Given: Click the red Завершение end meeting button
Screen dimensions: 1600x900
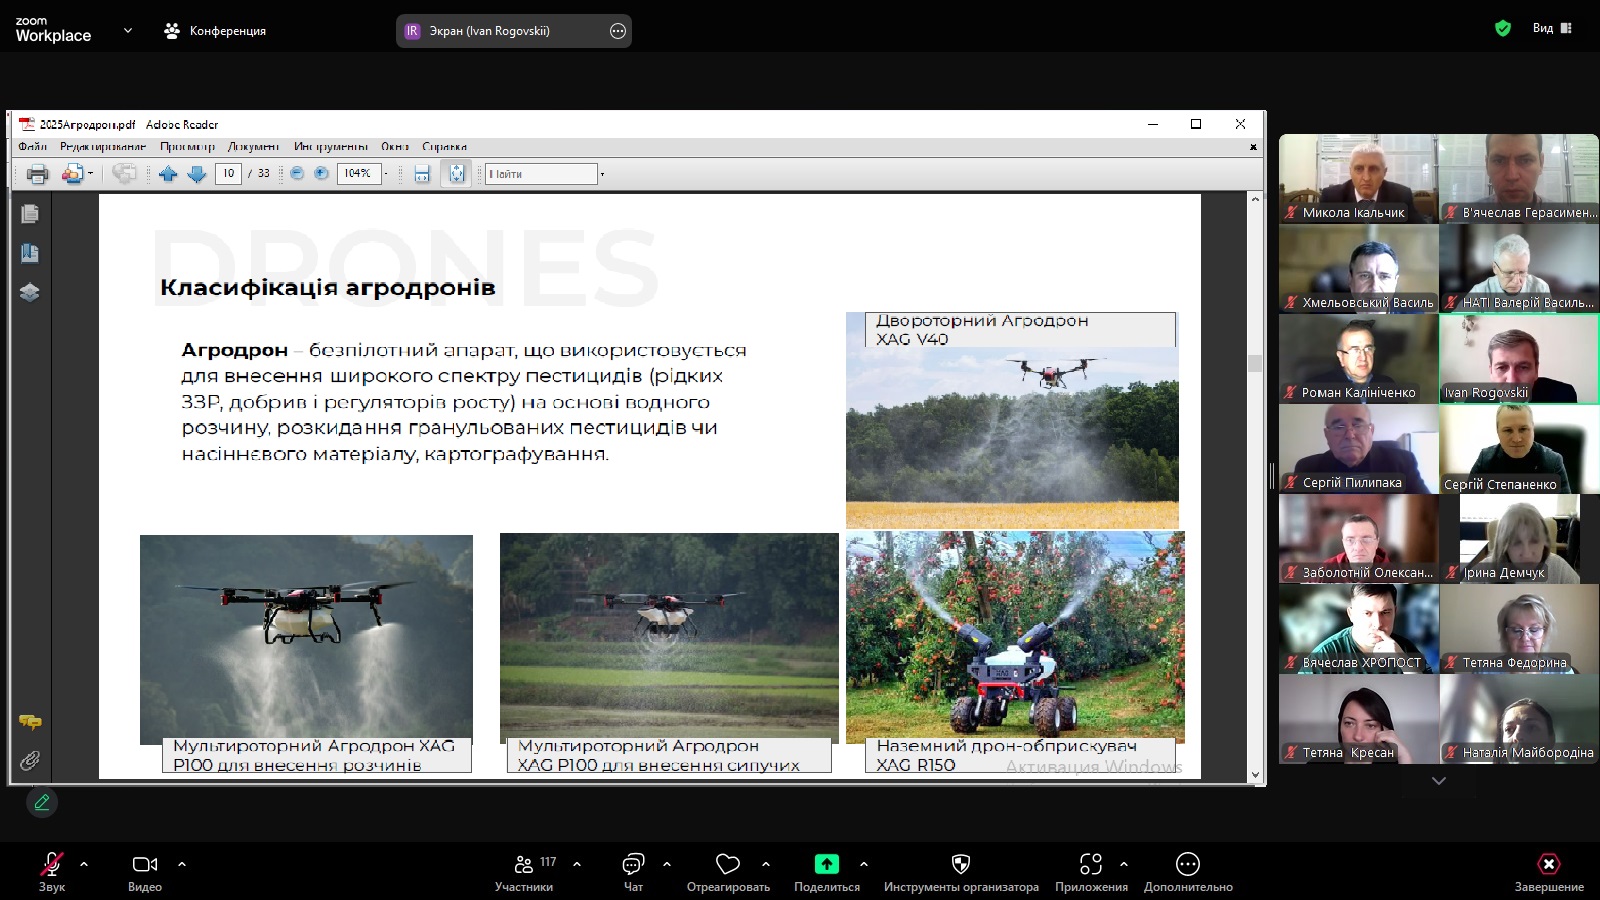Looking at the screenshot, I should coord(1548,865).
